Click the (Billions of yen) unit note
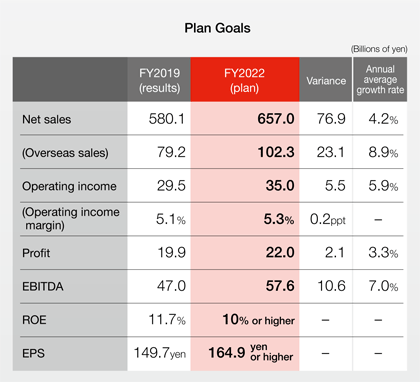This screenshot has width=420, height=382. click(379, 49)
